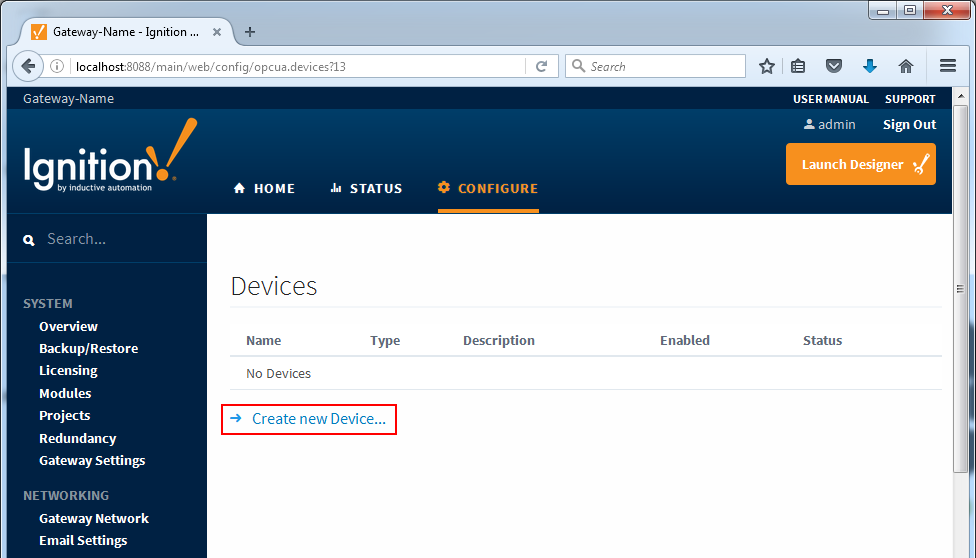
Task: Open Gateway Settings in the sidebar
Action: point(92,460)
